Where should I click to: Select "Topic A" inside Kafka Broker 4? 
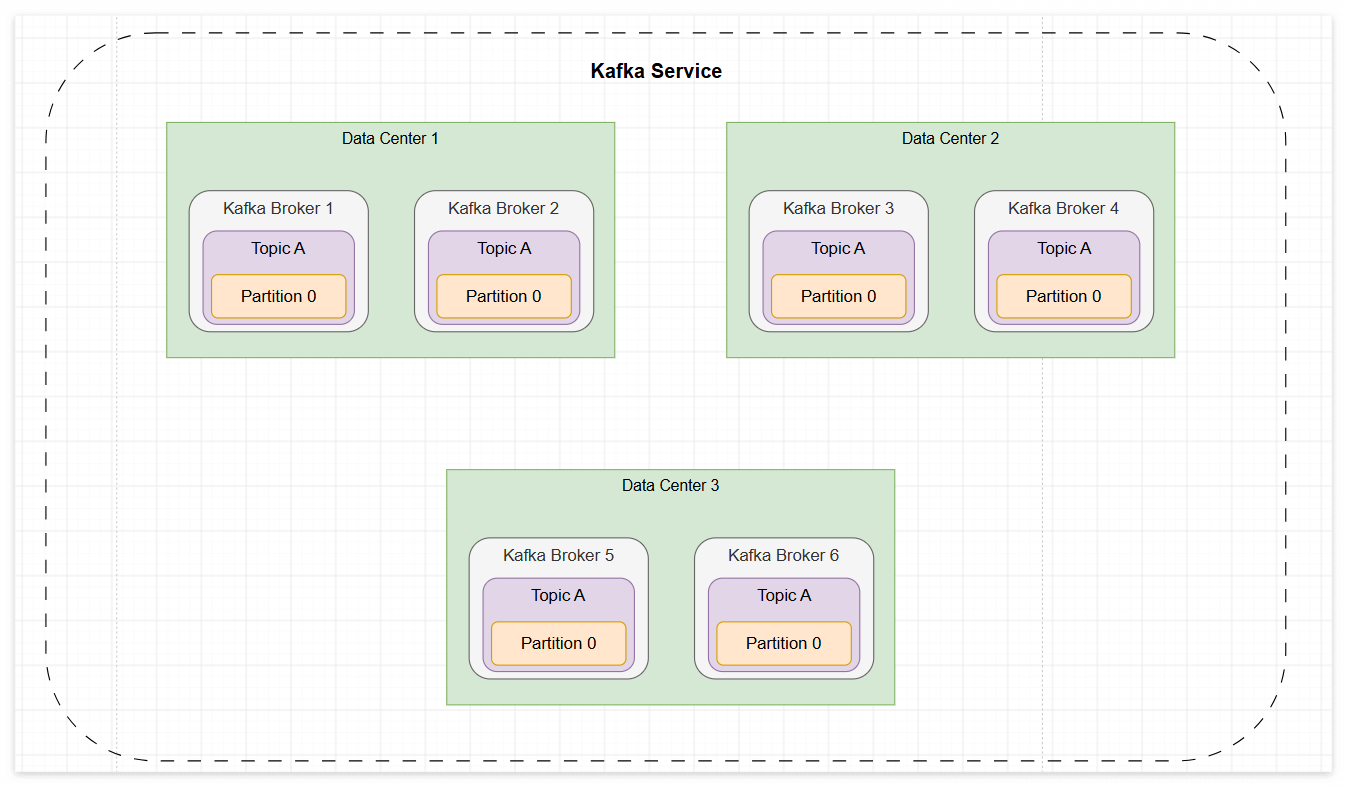1064,248
